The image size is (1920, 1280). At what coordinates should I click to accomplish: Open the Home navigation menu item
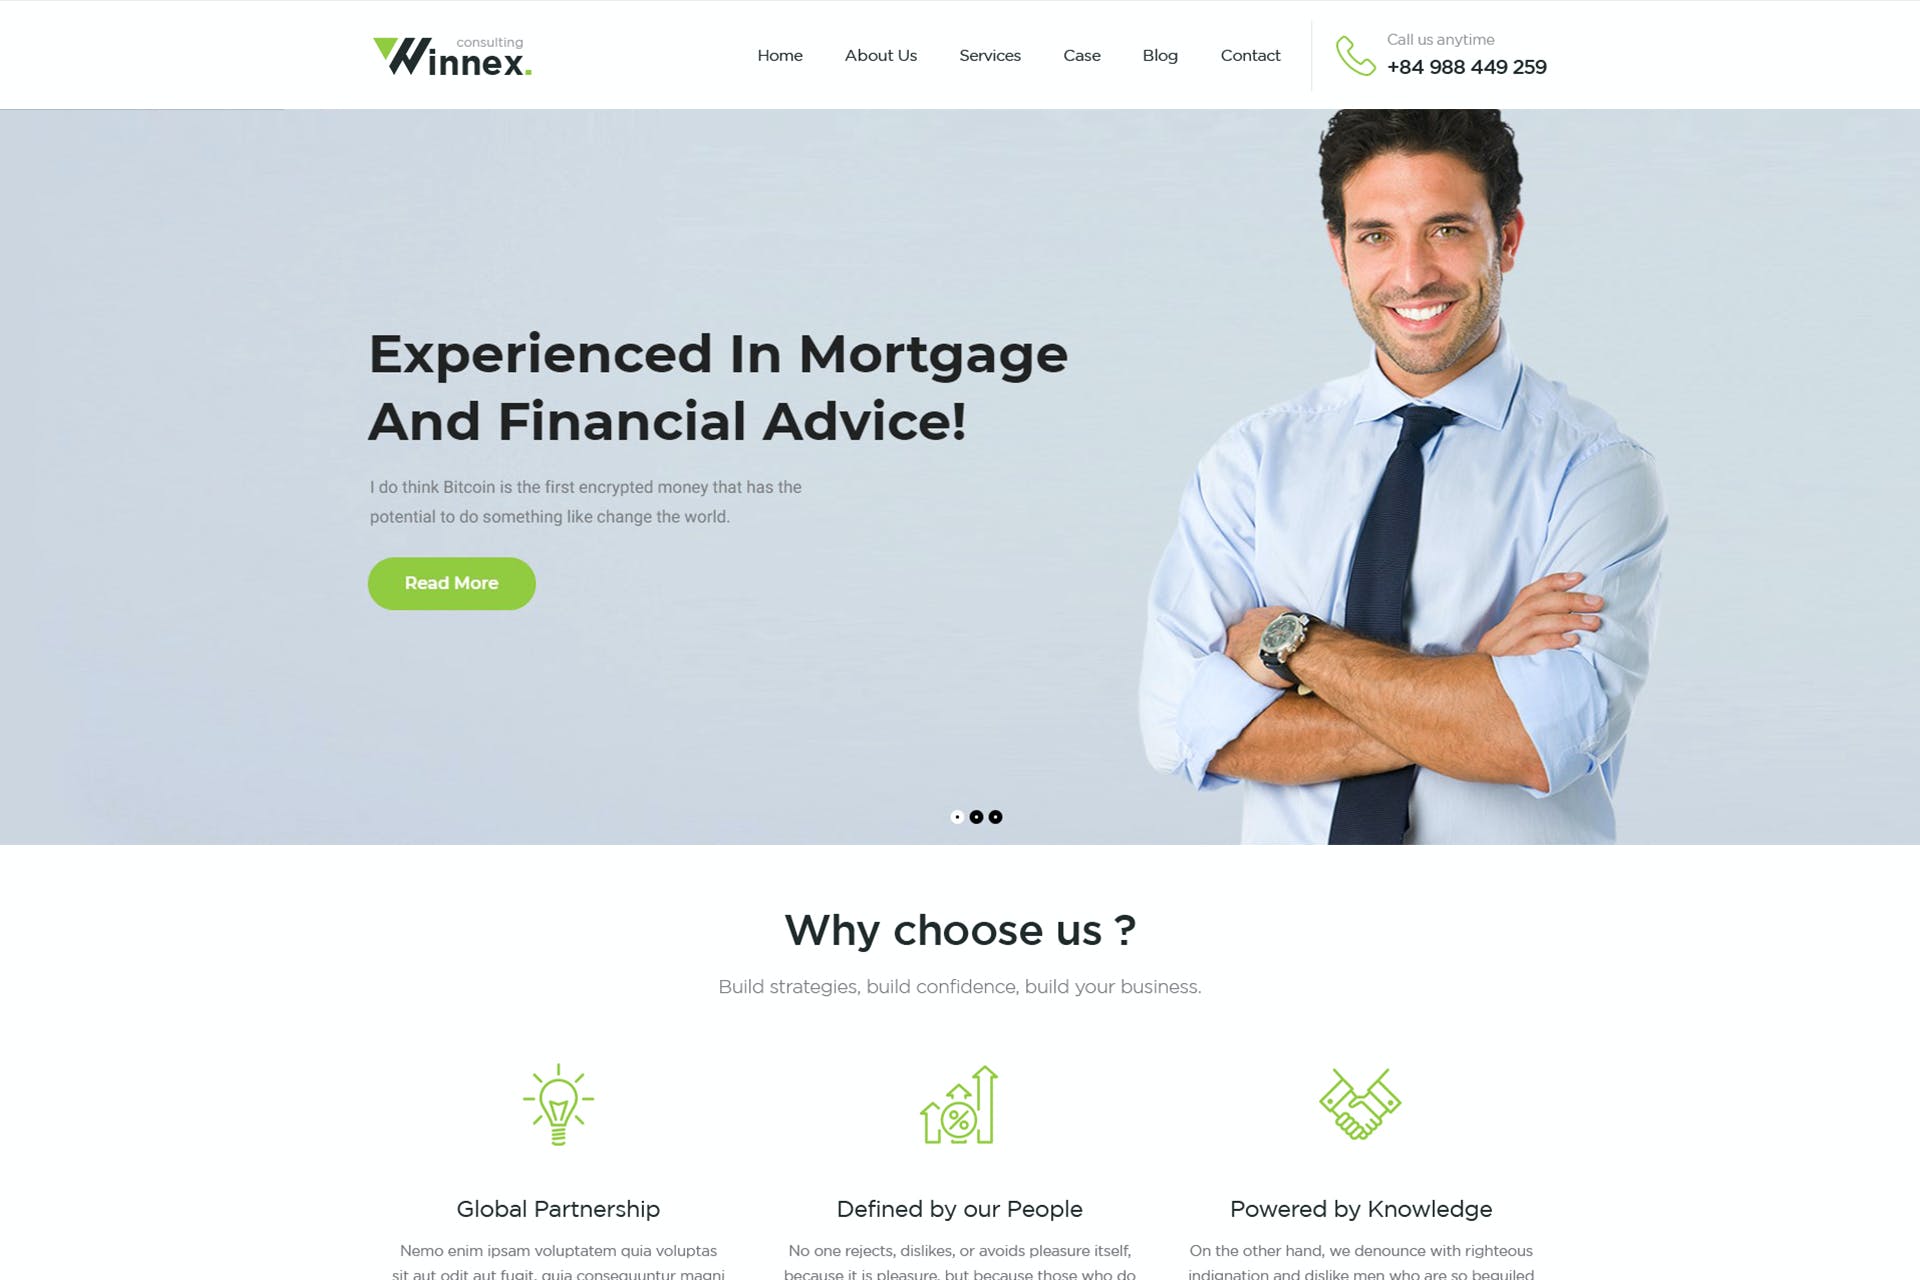pos(780,54)
